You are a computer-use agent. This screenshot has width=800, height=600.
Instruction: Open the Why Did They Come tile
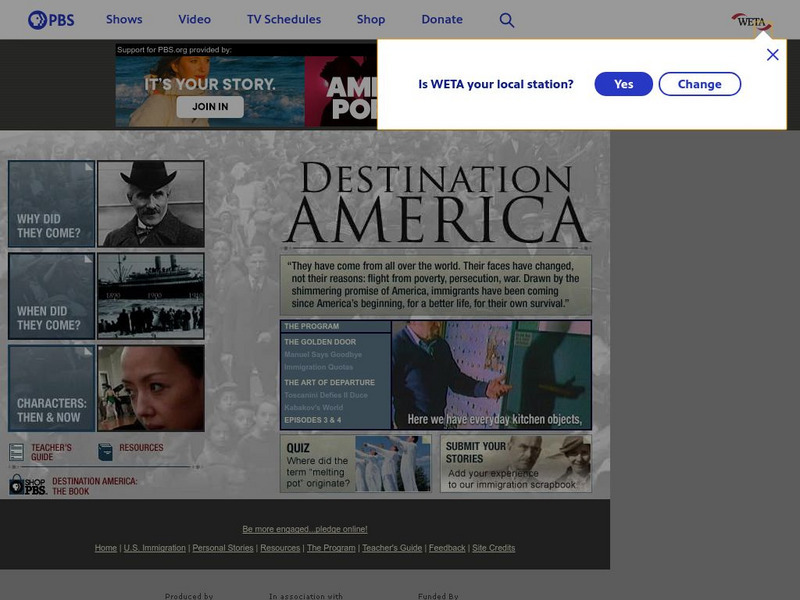pyautogui.click(x=51, y=204)
